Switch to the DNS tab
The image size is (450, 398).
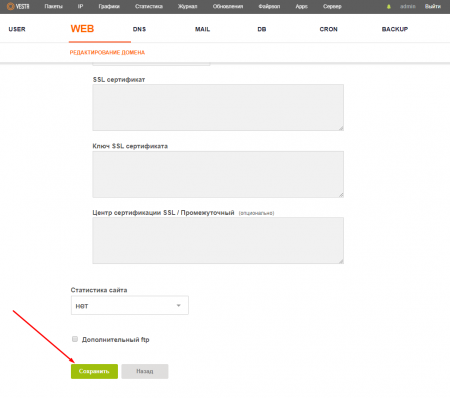(x=139, y=29)
